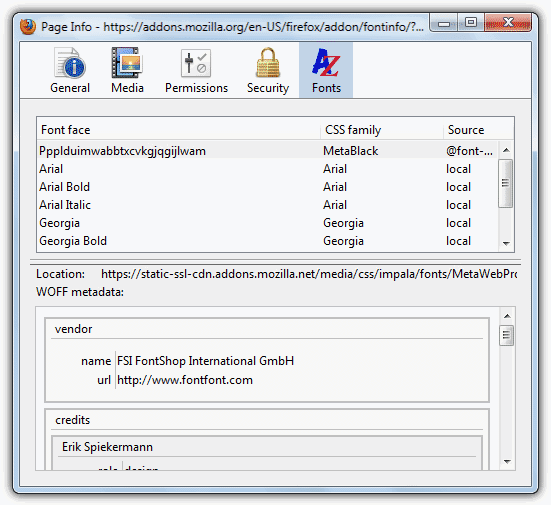This screenshot has width=551, height=505.
Task: Click the credits section heading
Action: pyautogui.click(x=73, y=420)
